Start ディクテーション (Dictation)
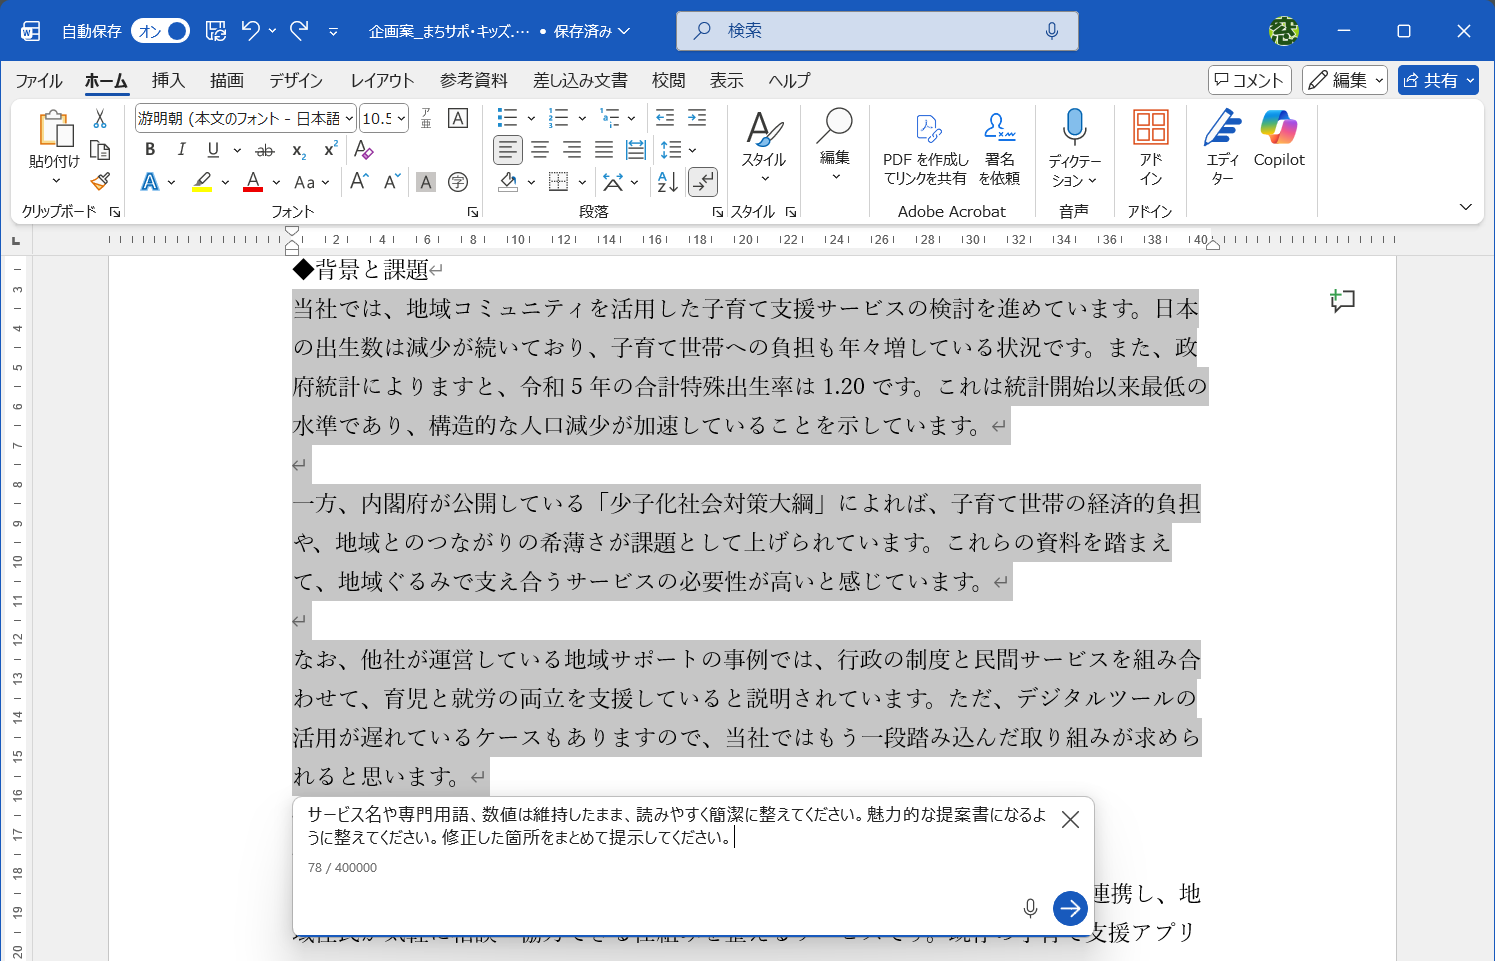Image resolution: width=1495 pixels, height=961 pixels. (x=1075, y=145)
